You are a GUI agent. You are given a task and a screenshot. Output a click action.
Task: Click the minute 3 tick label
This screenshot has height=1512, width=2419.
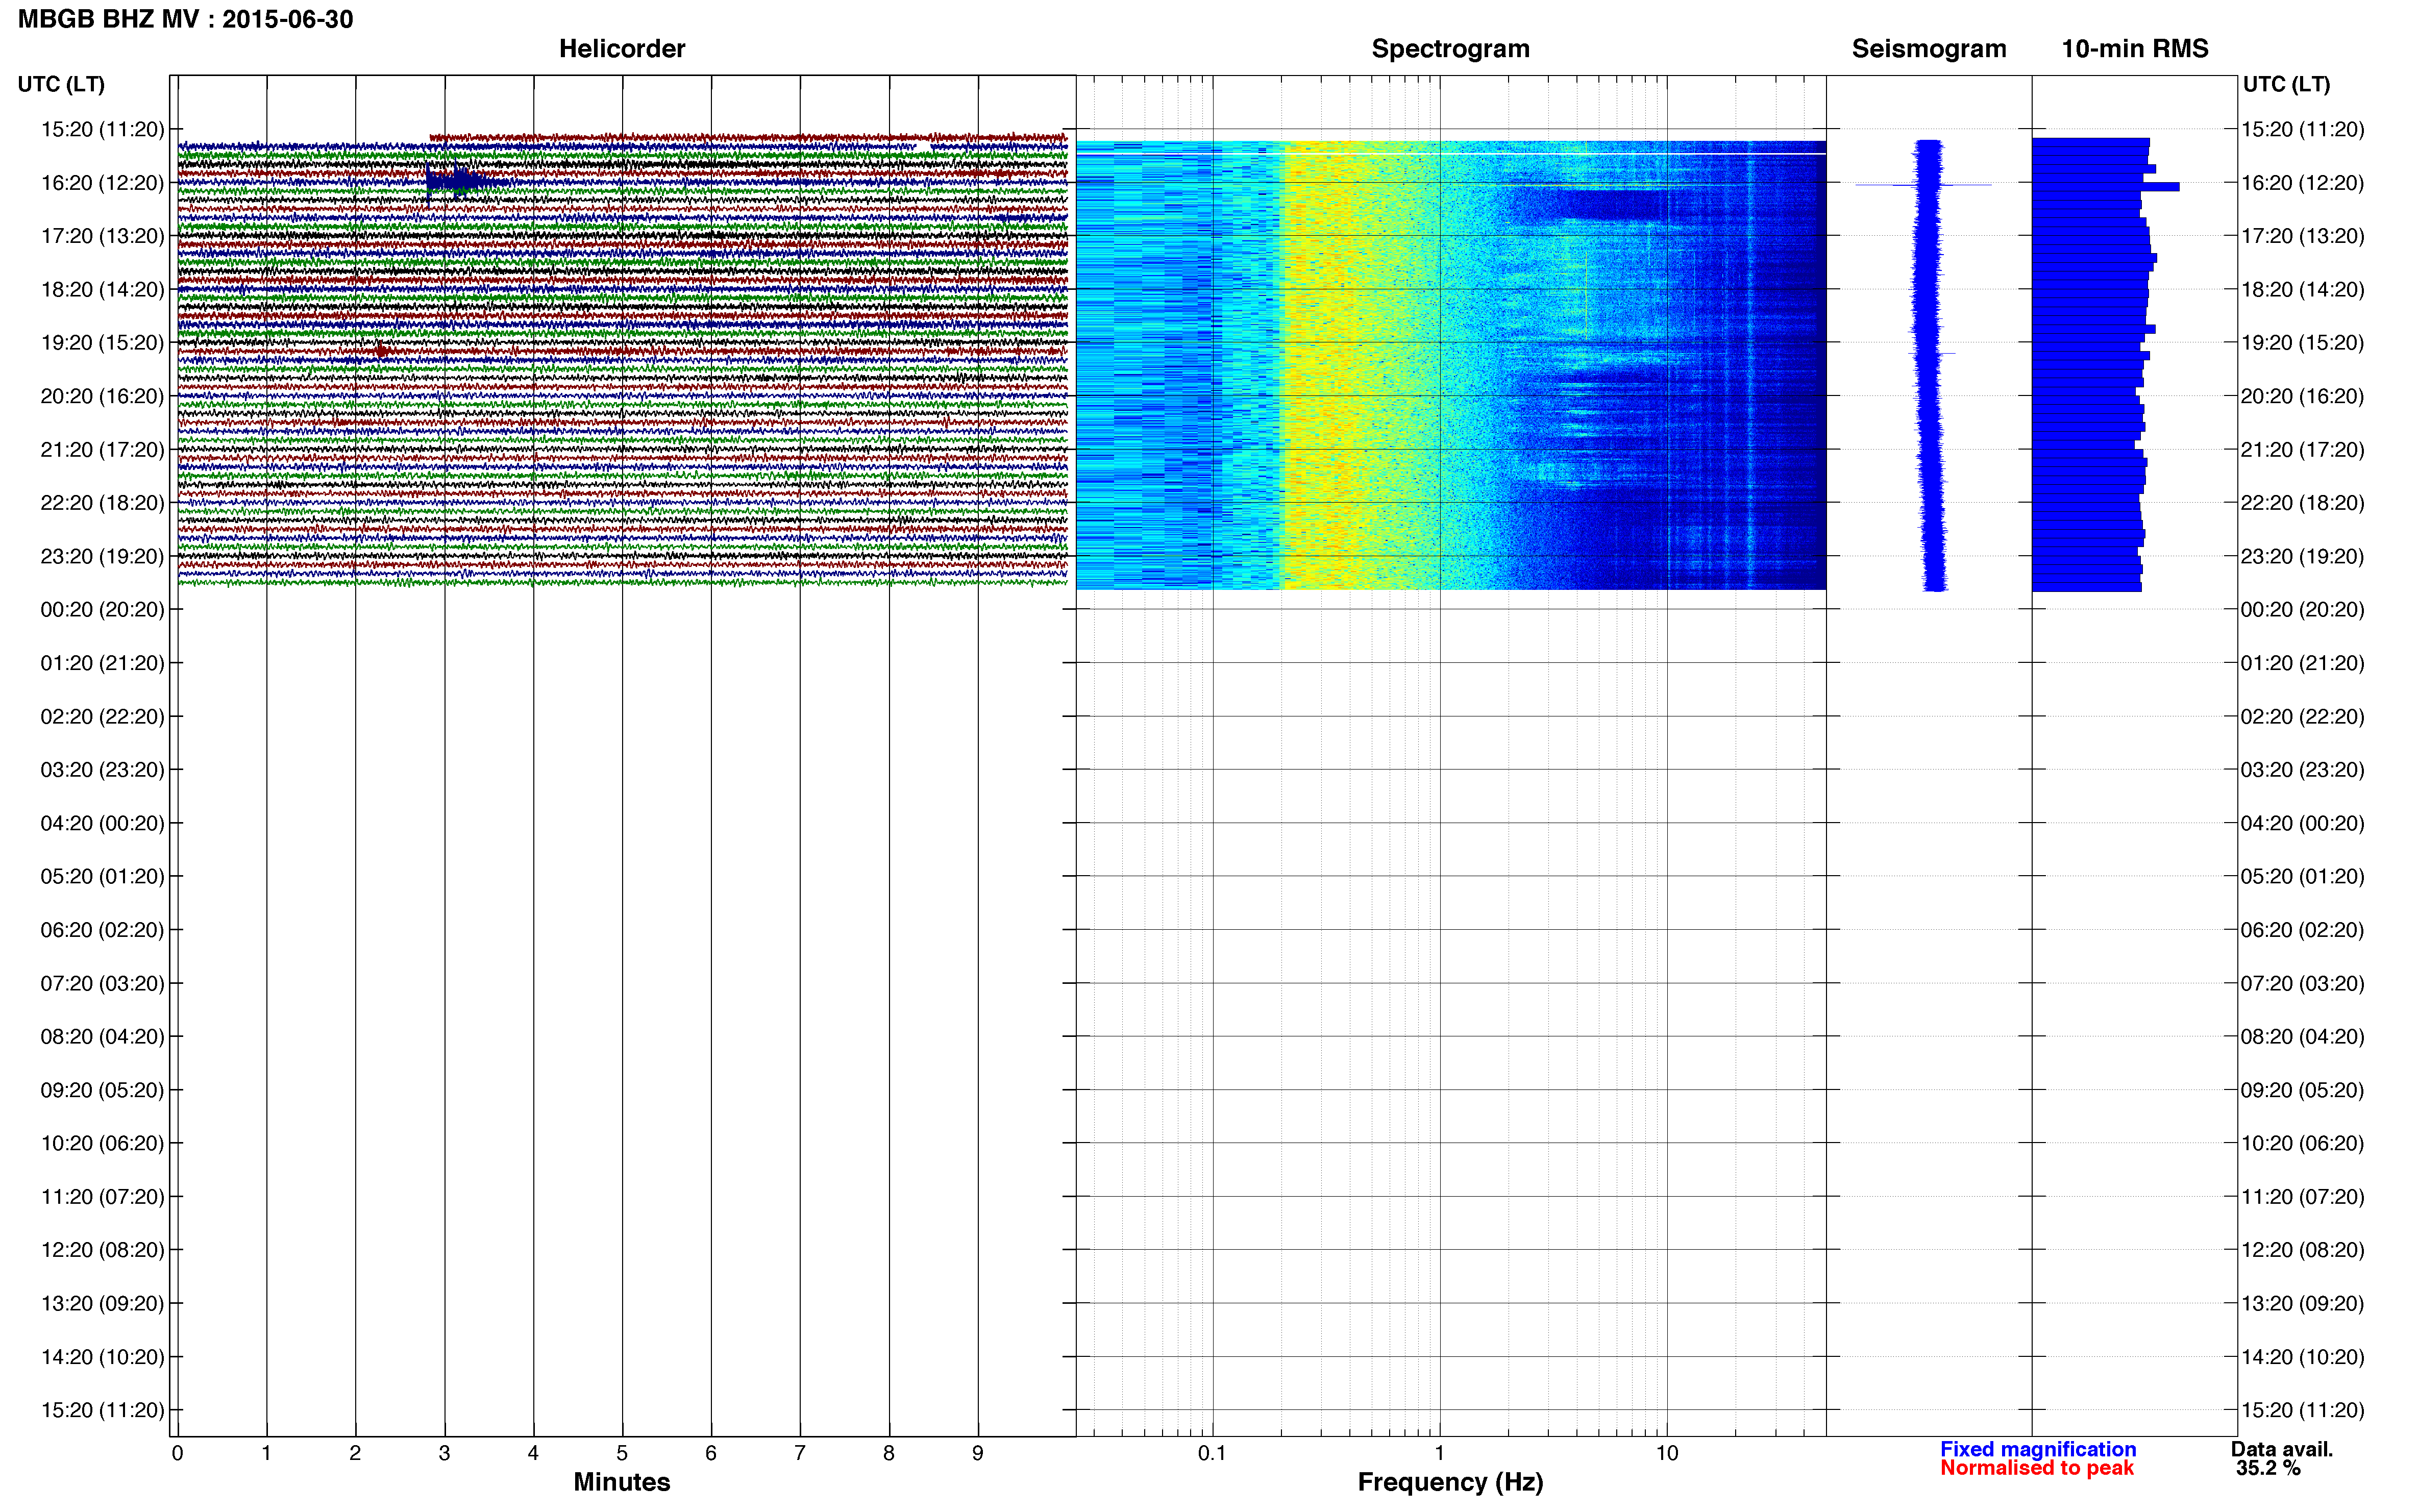coord(444,1453)
